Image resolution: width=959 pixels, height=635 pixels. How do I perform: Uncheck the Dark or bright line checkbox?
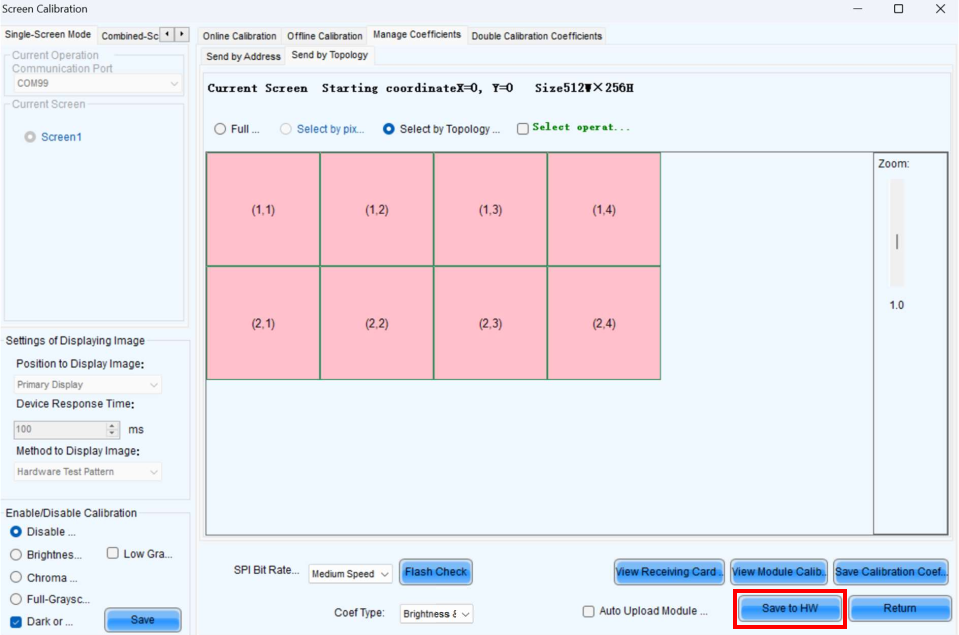(16, 622)
